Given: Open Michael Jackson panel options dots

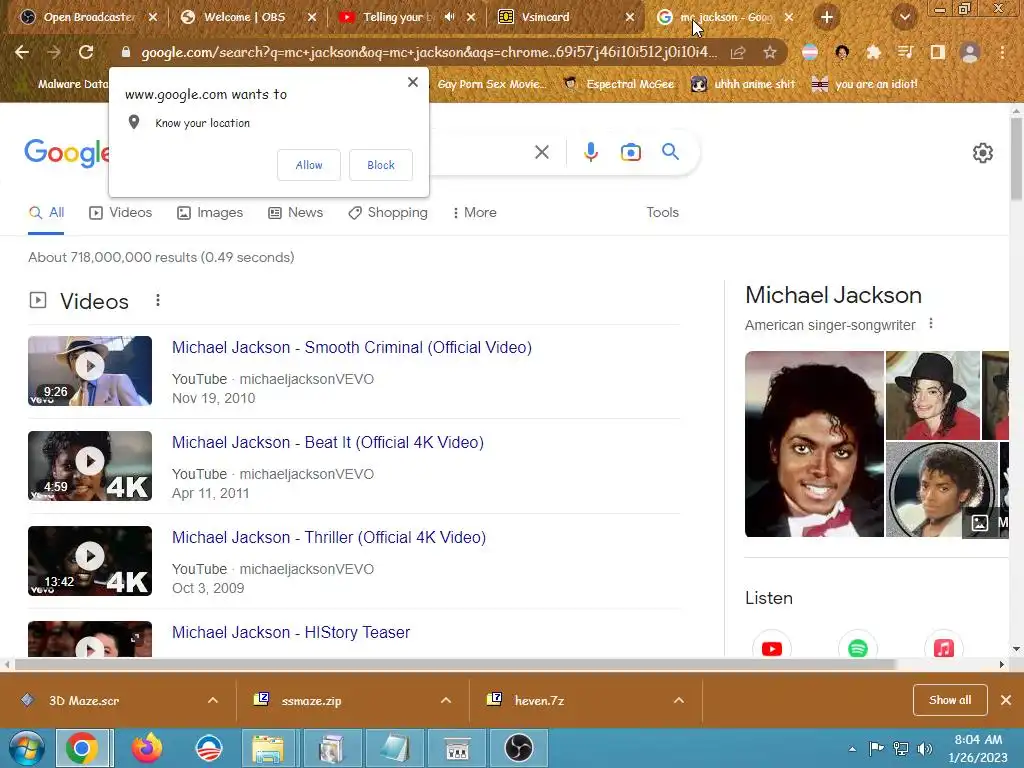Looking at the screenshot, I should (x=931, y=324).
